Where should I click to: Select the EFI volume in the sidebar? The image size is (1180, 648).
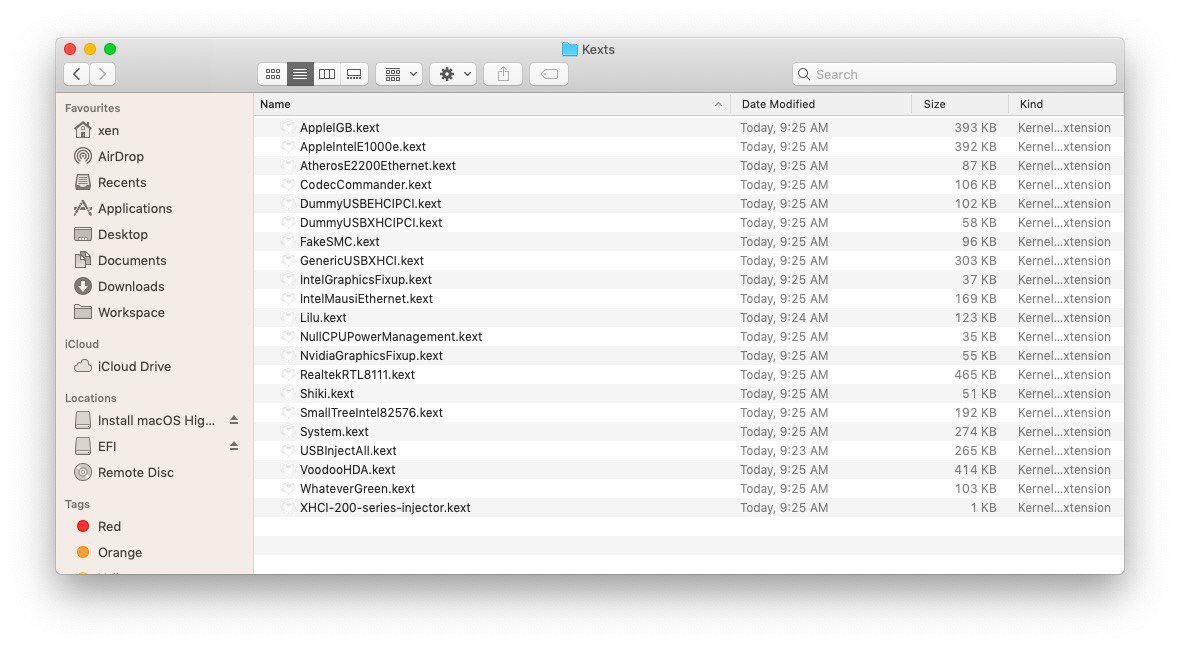pos(107,446)
